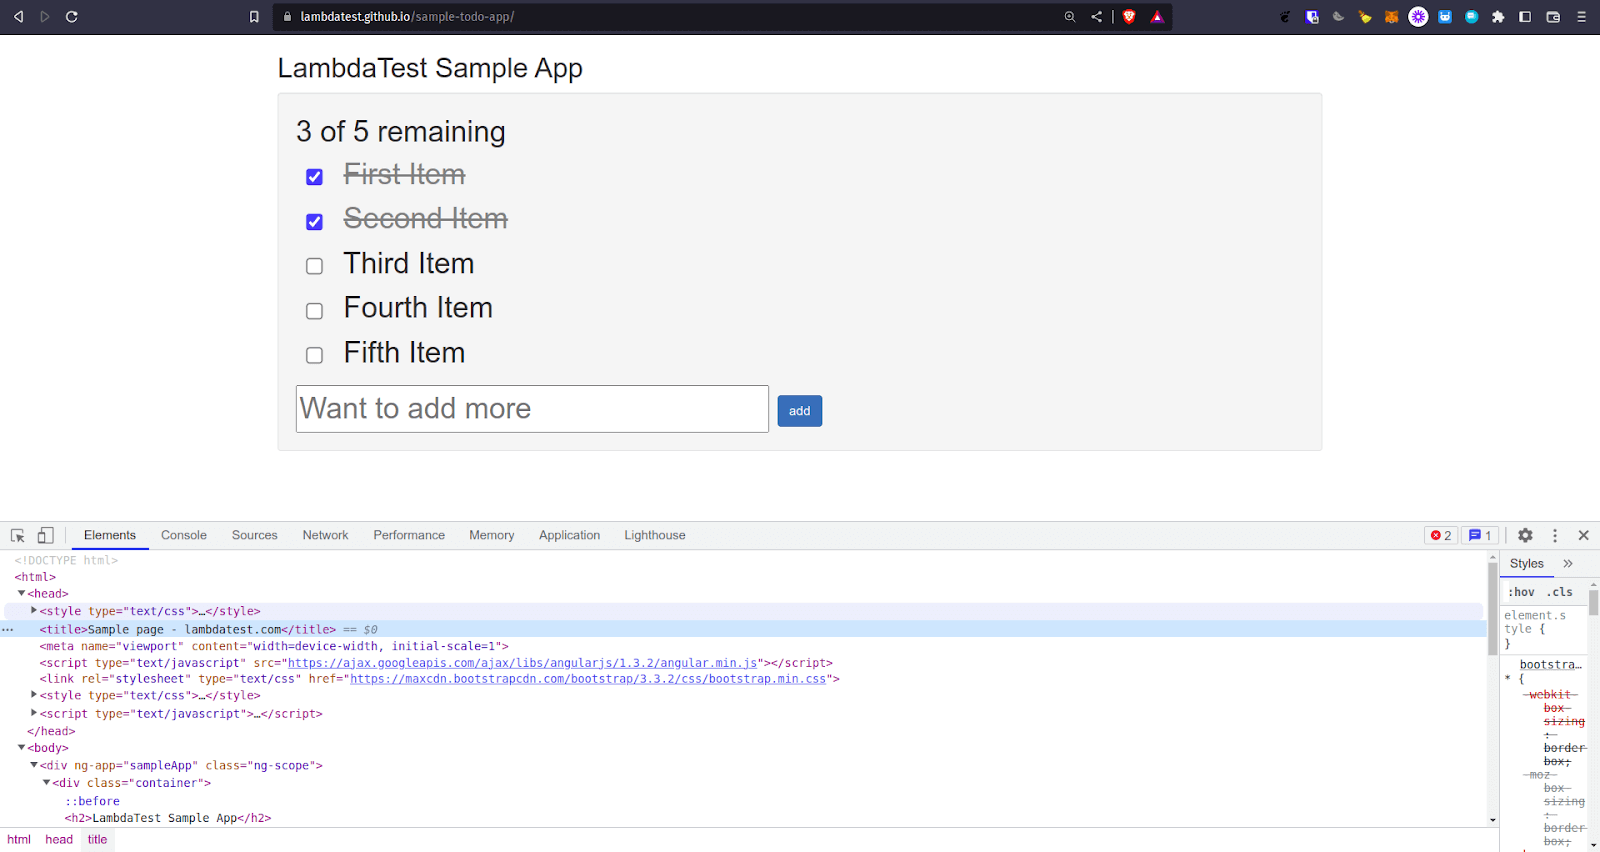
Task: Uncheck the First Item checkbox
Action: pyautogui.click(x=314, y=177)
